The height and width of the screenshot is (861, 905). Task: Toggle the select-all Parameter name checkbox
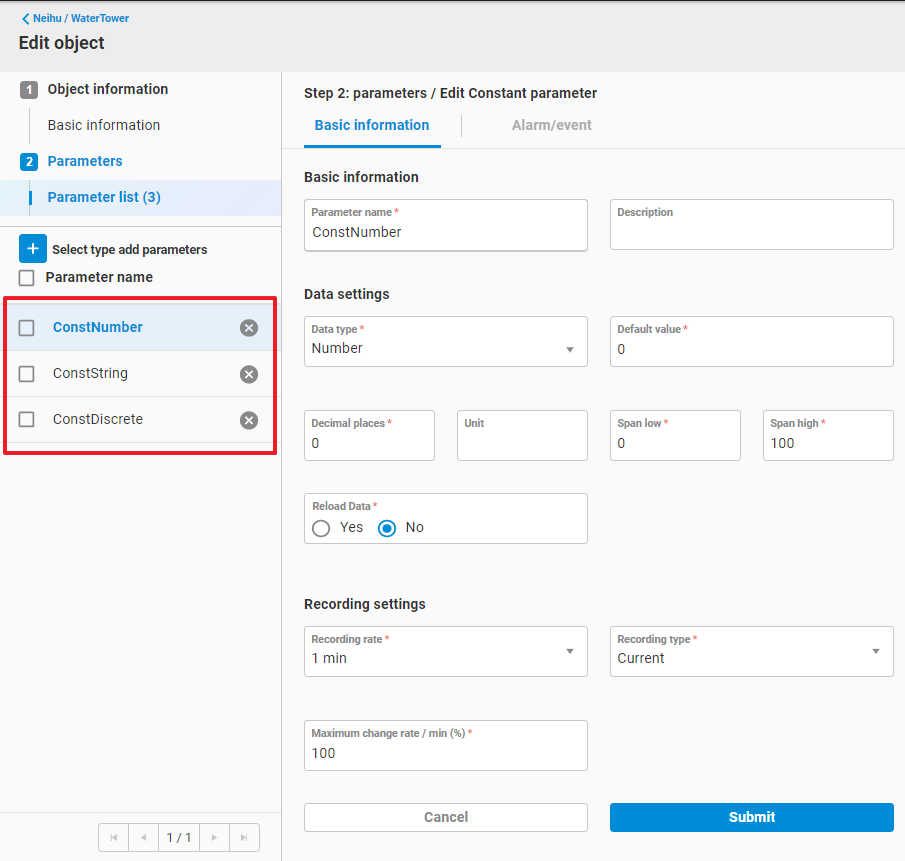click(x=27, y=278)
